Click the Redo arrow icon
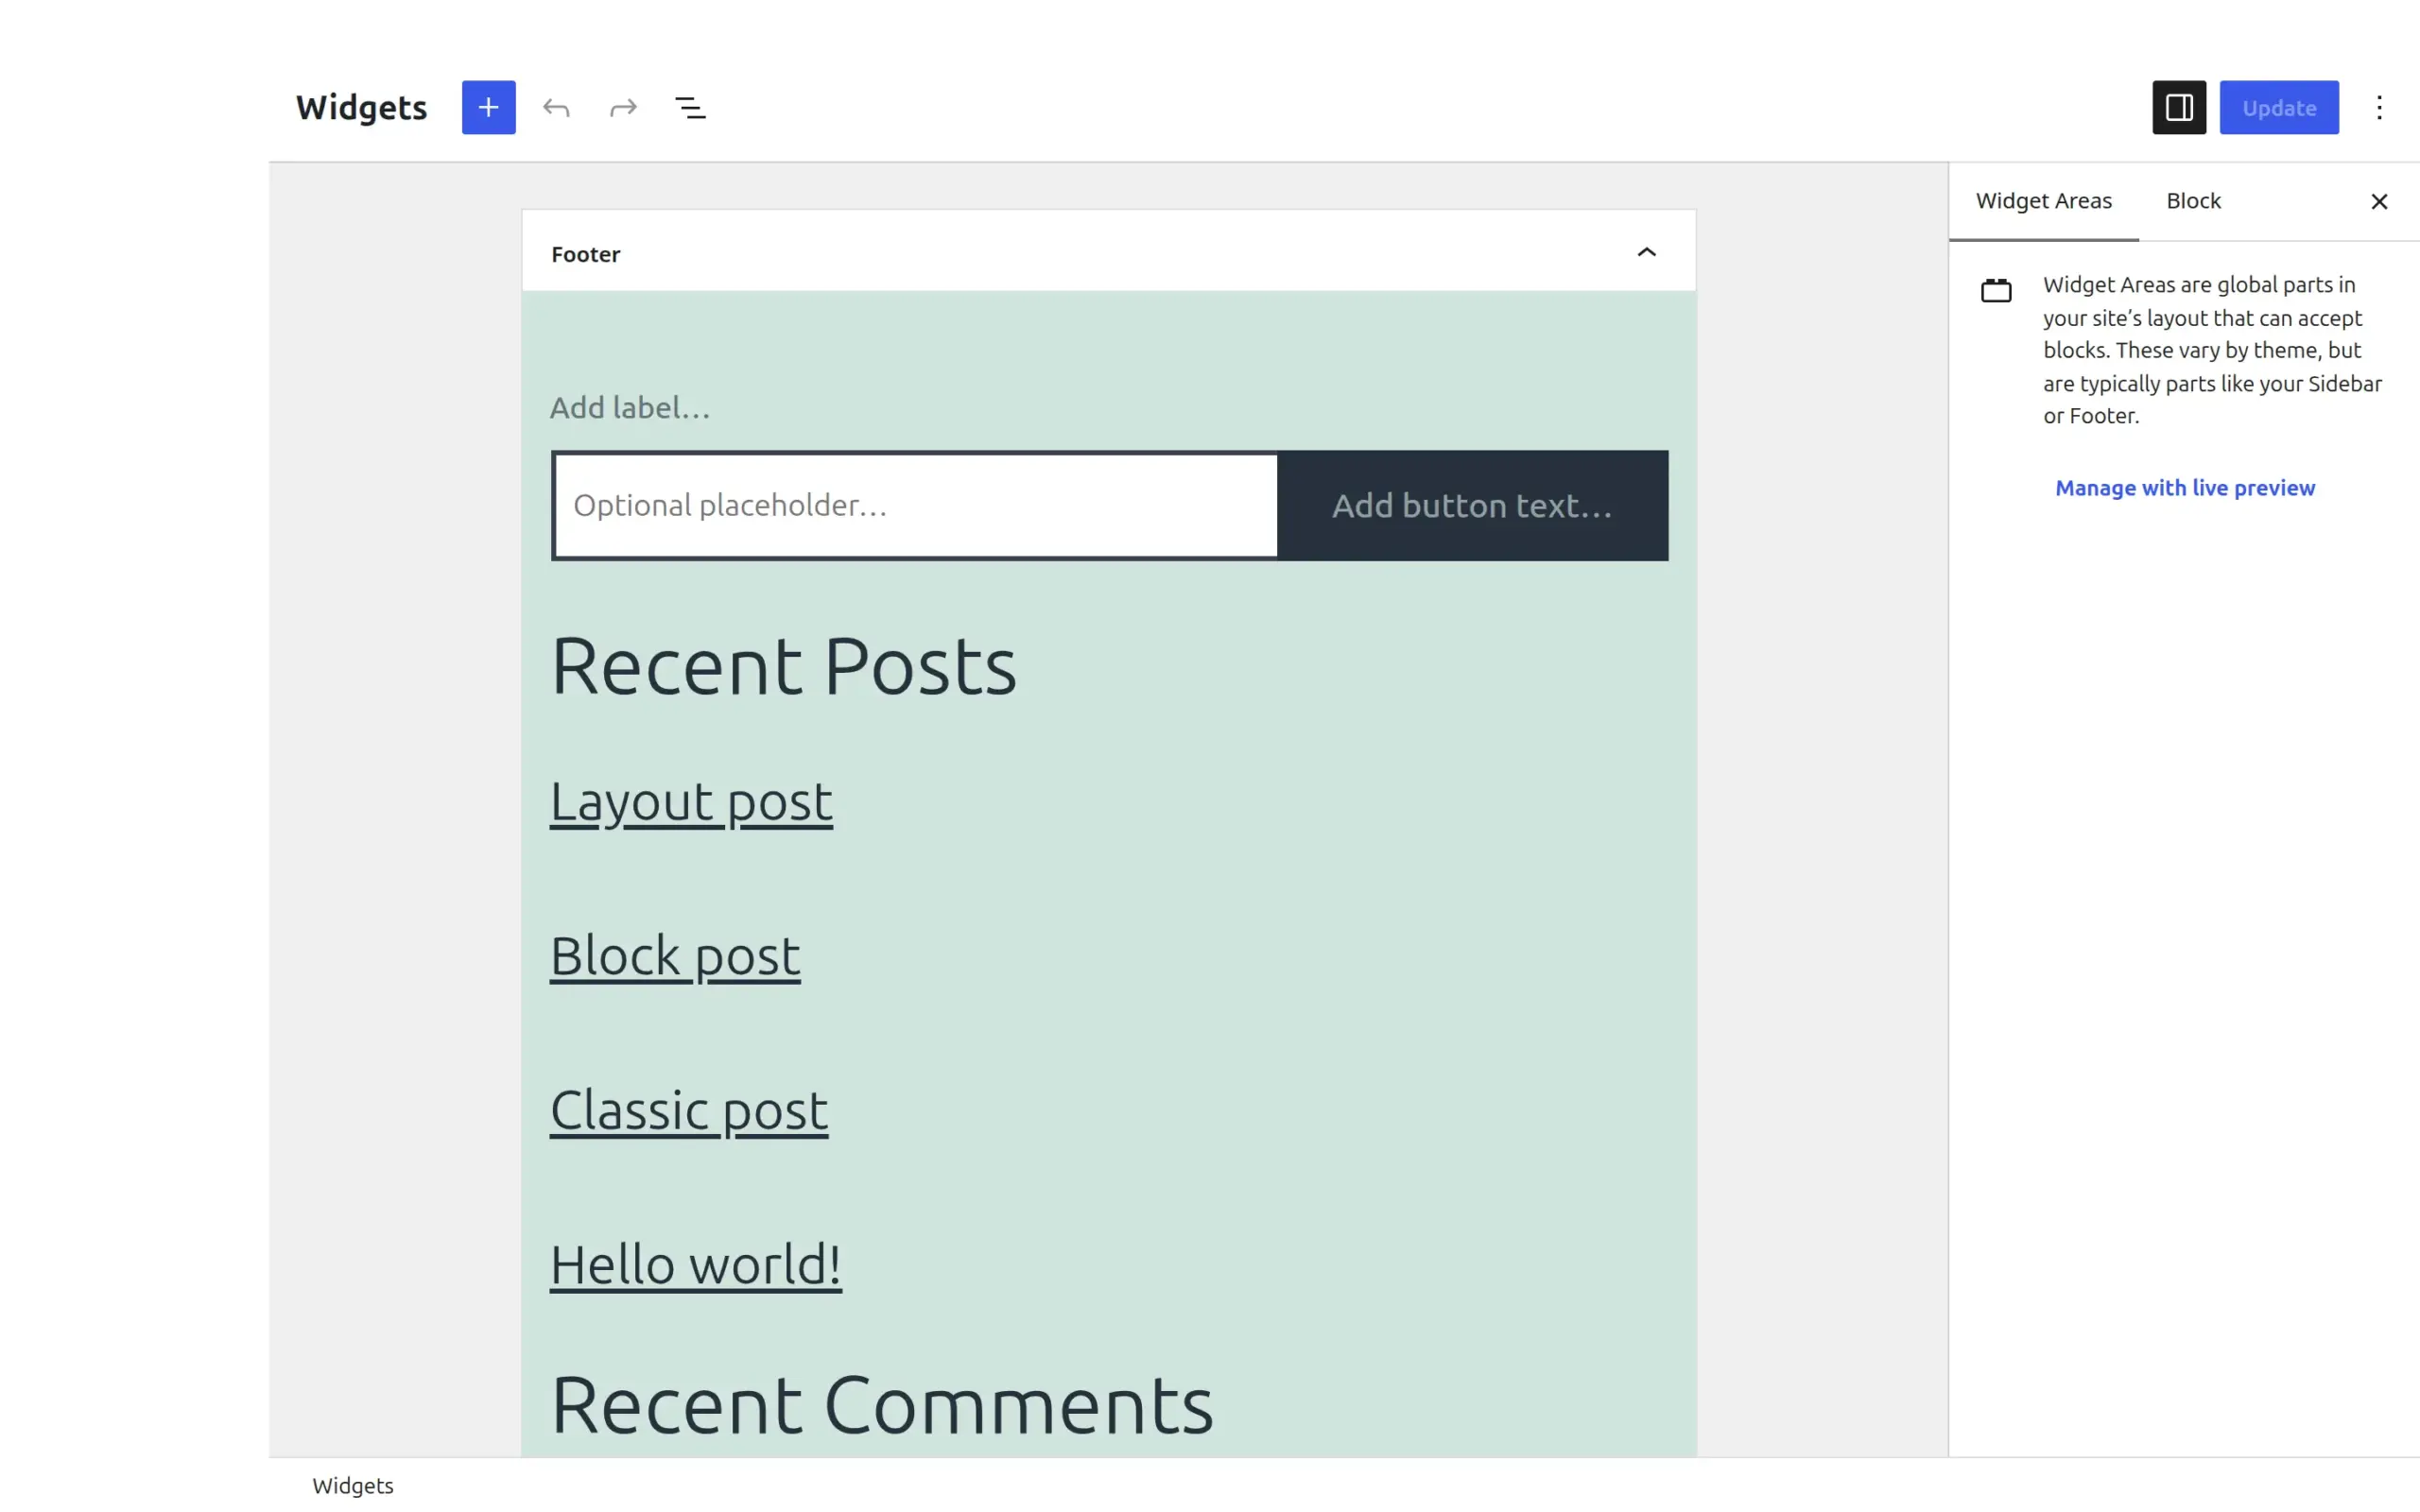Image resolution: width=2420 pixels, height=1512 pixels. (623, 107)
